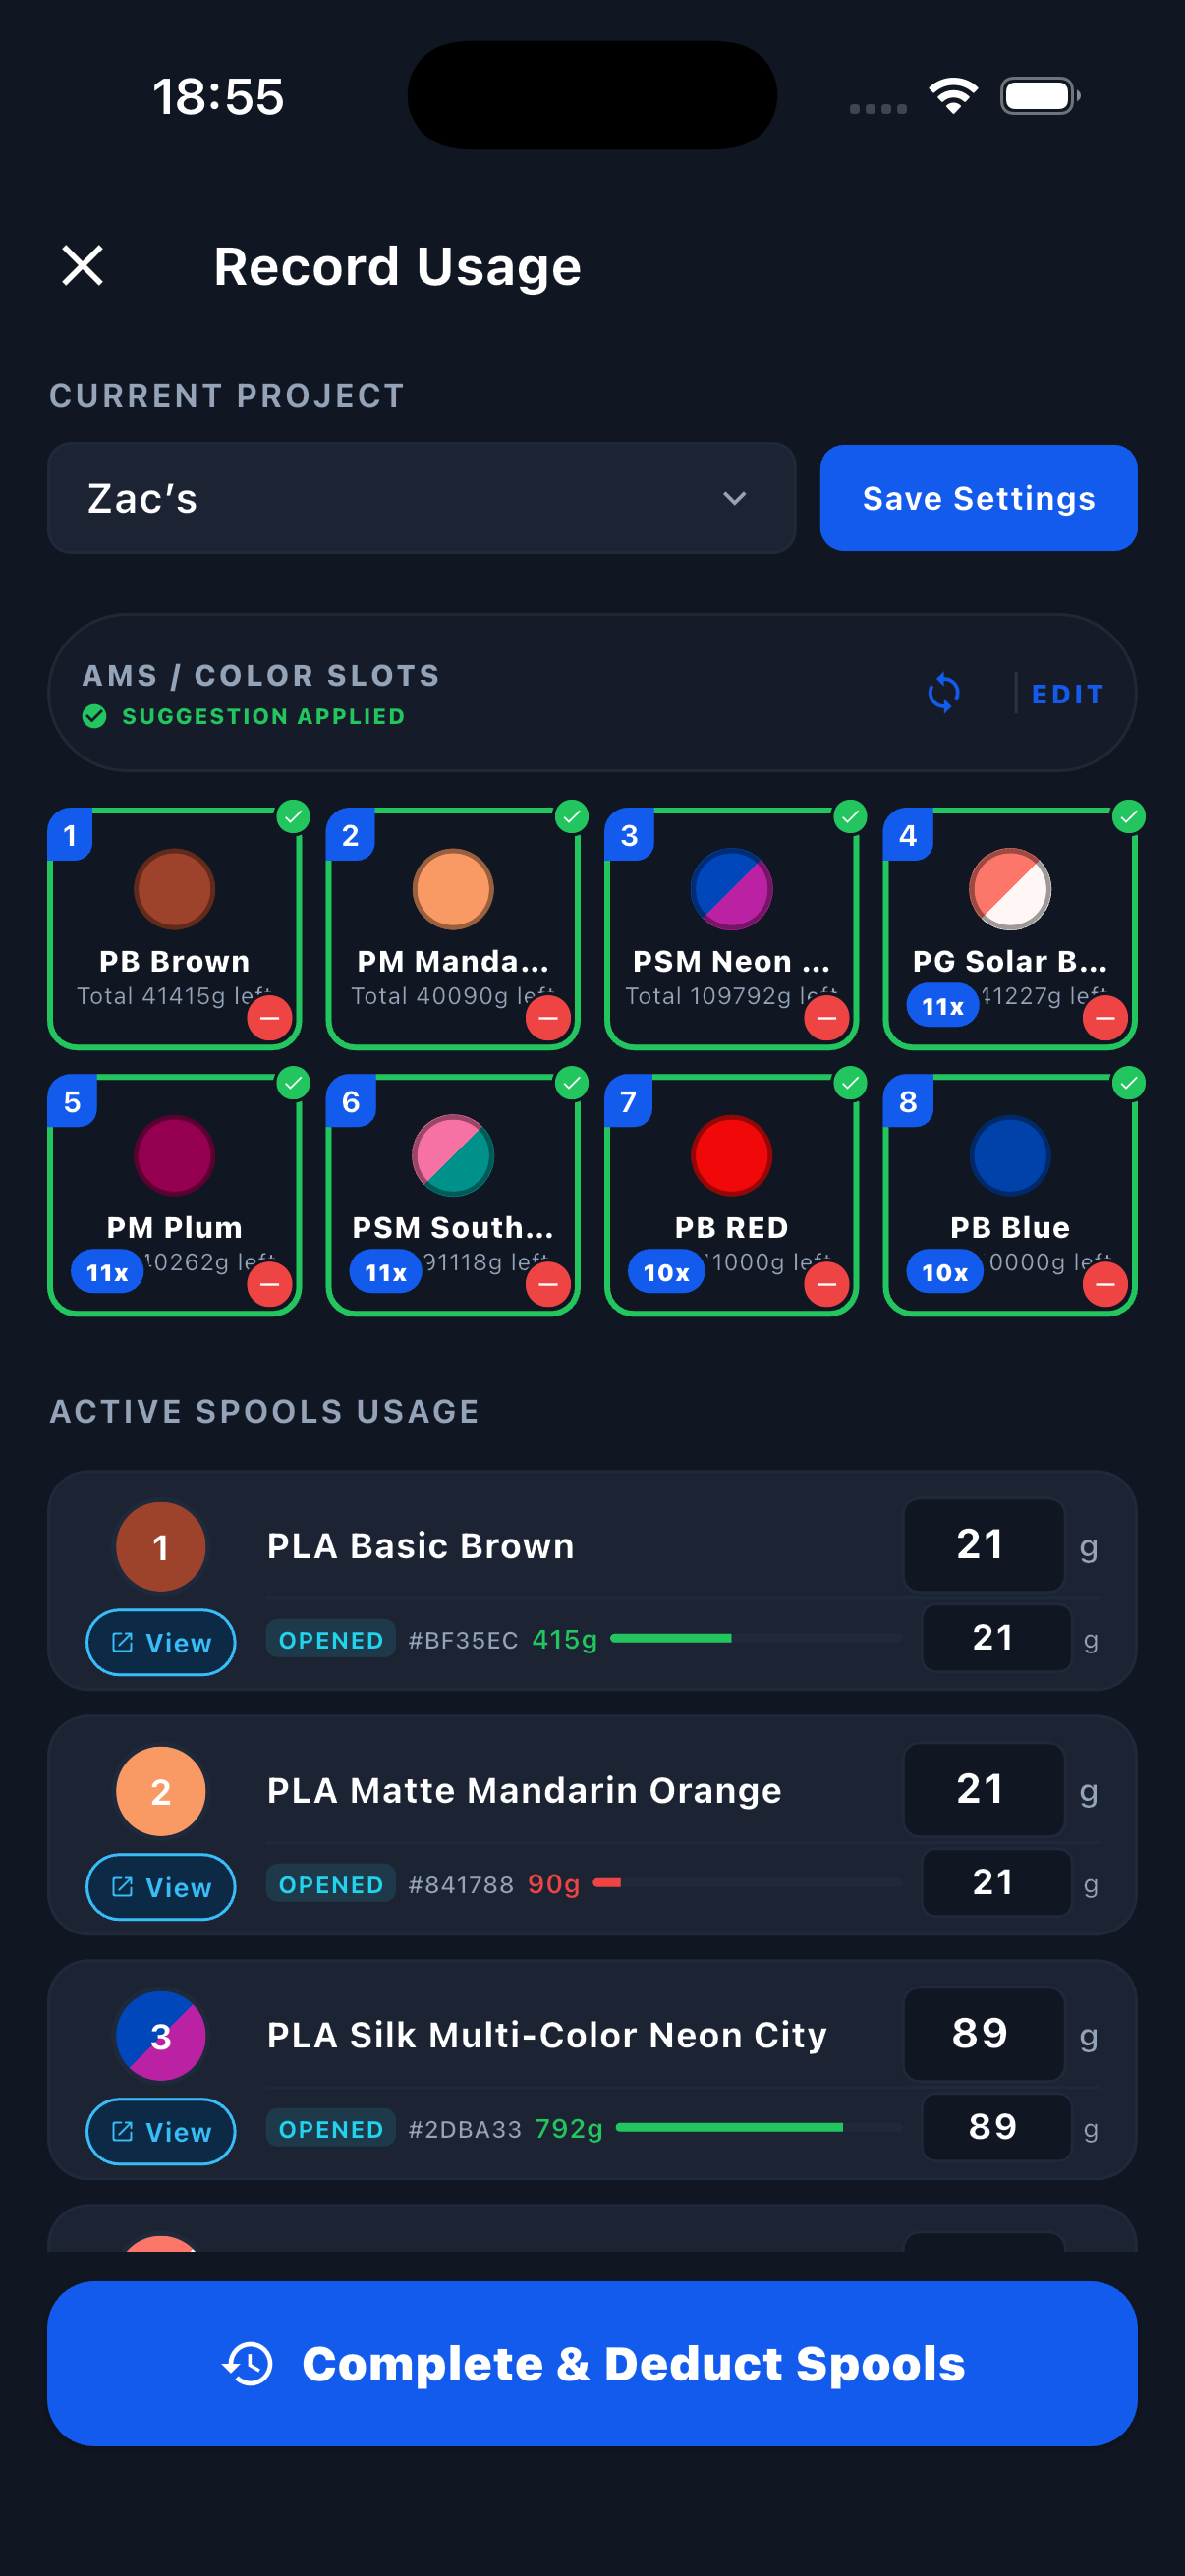View the PLA Basic Brown spool
Viewport: 1185px width, 2576px height.
point(161,1642)
